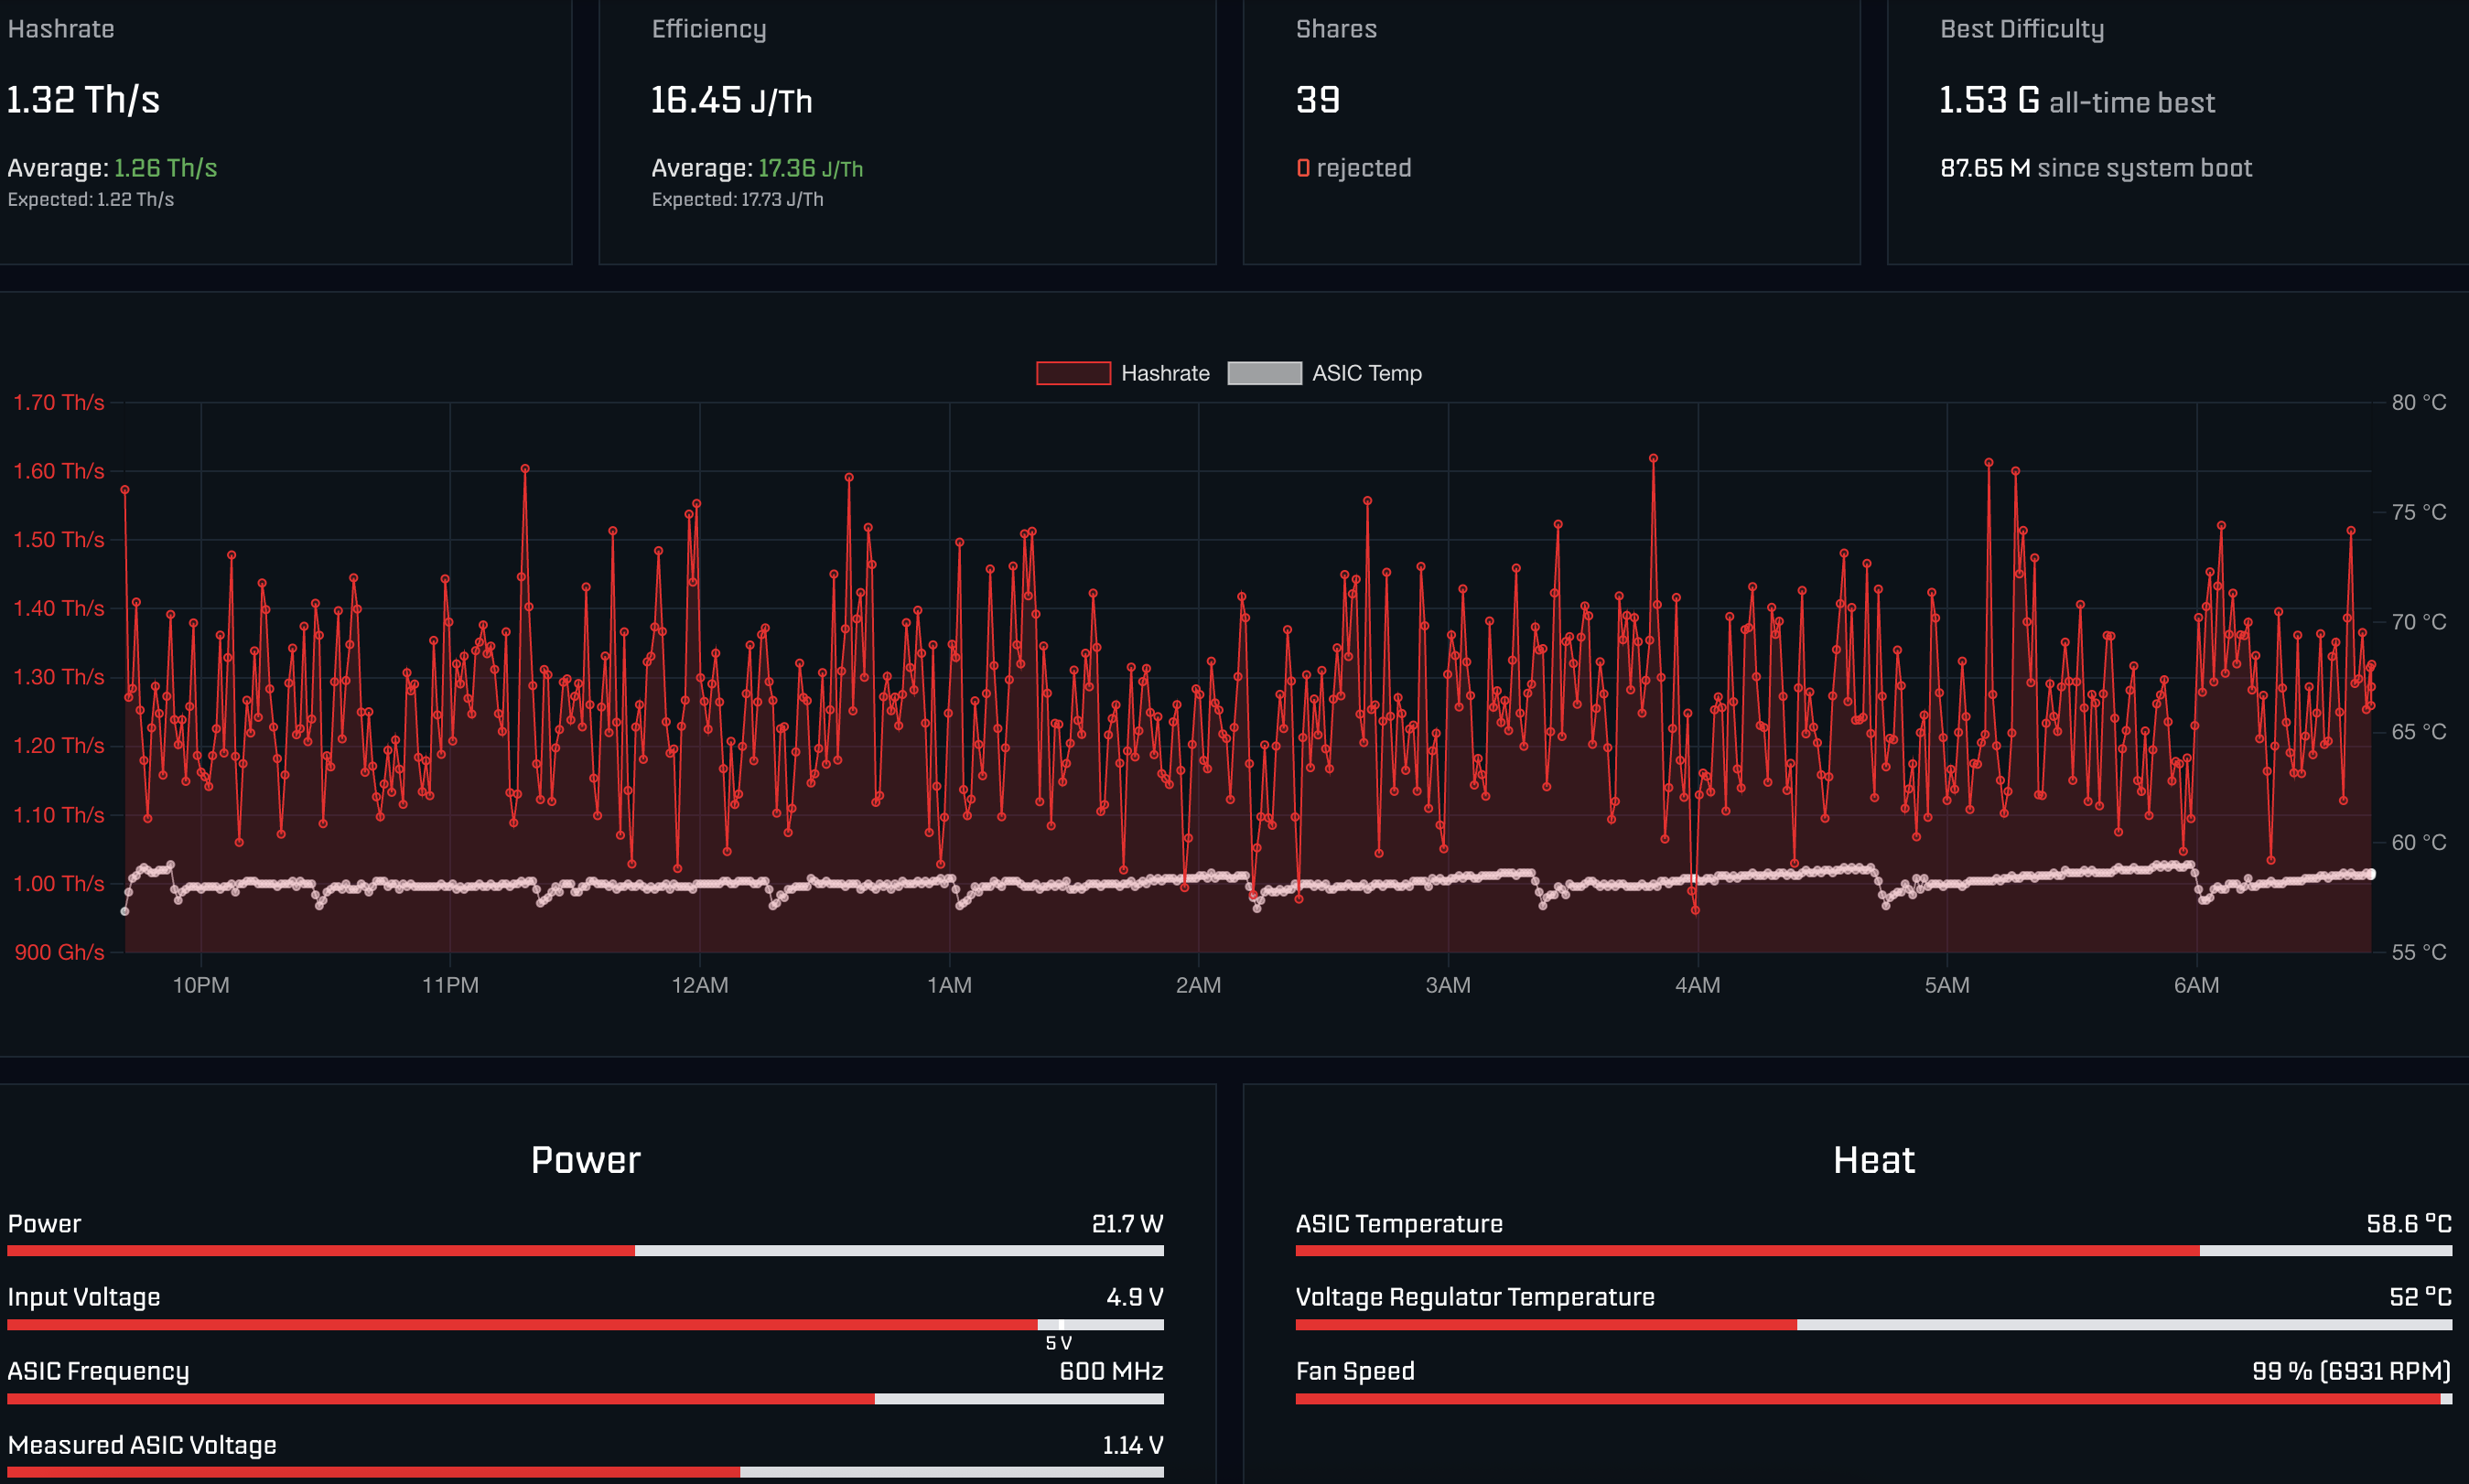Click the Heat section heading
The height and width of the screenshot is (1484, 2469).
click(1873, 1160)
